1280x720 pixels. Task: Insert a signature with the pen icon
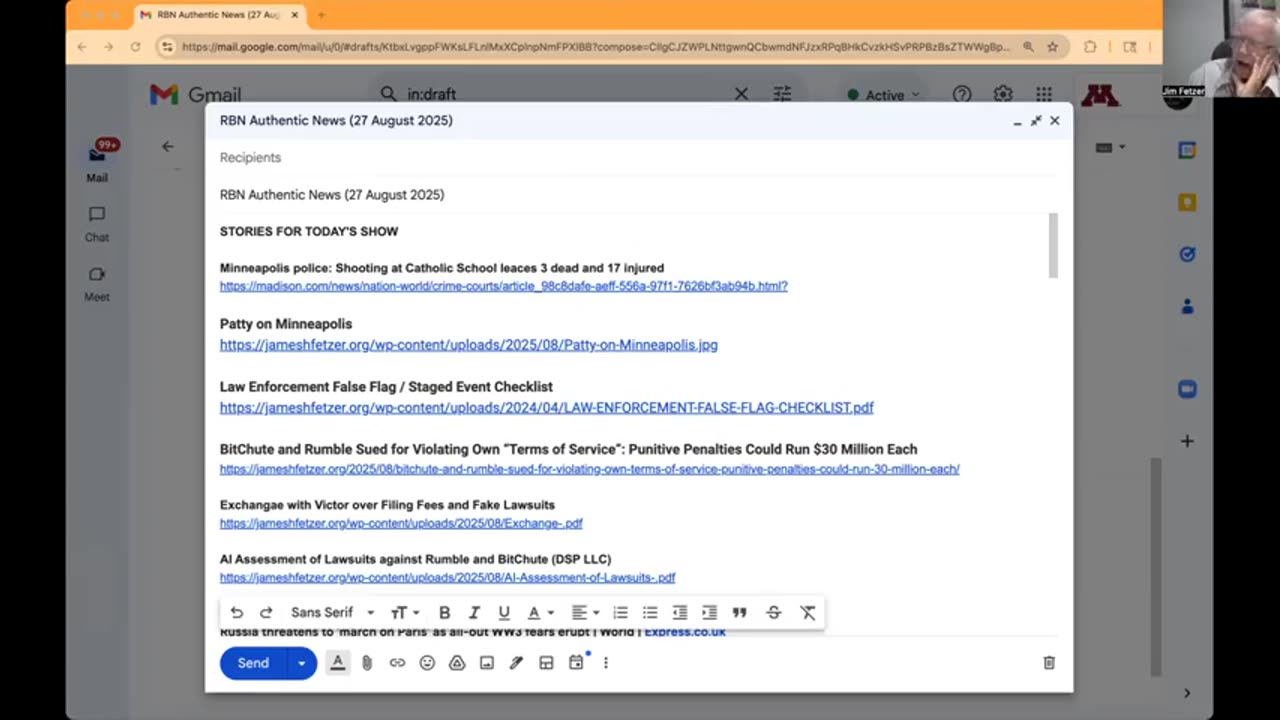[516, 663]
